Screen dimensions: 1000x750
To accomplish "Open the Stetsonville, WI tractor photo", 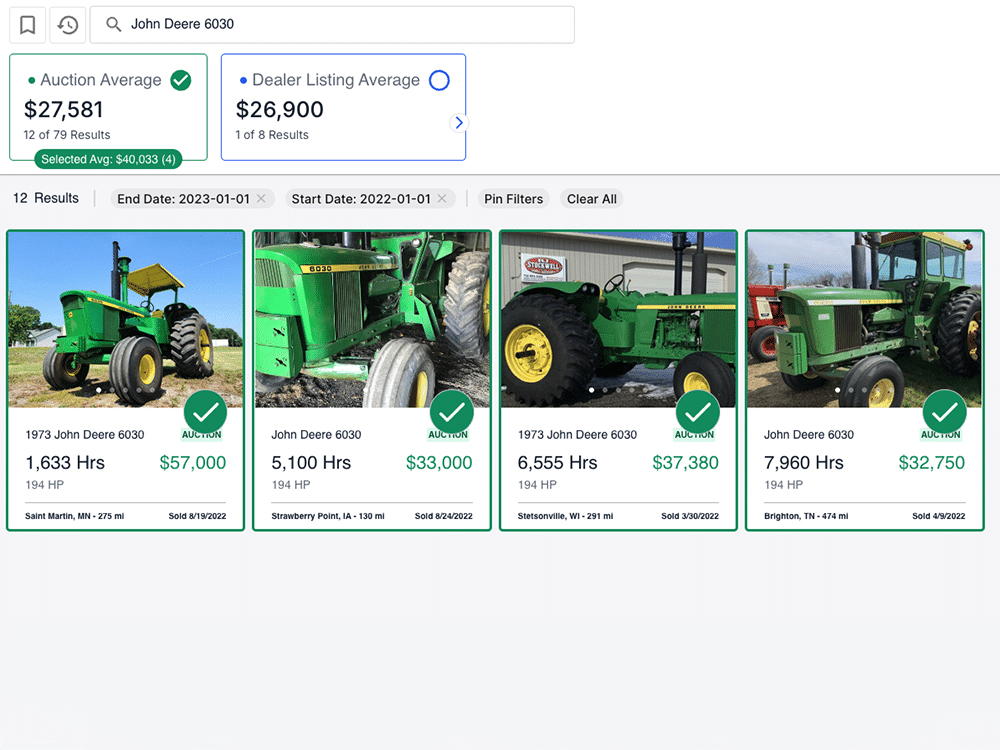I will click(x=619, y=320).
